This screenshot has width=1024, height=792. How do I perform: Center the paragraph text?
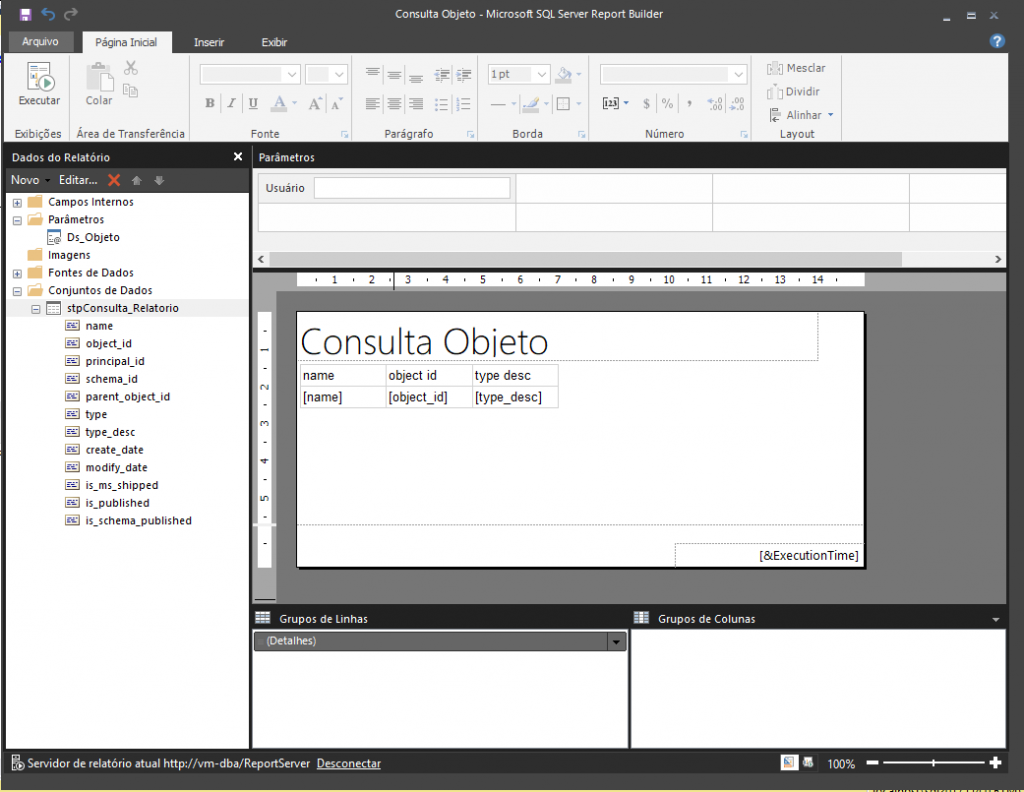[394, 103]
